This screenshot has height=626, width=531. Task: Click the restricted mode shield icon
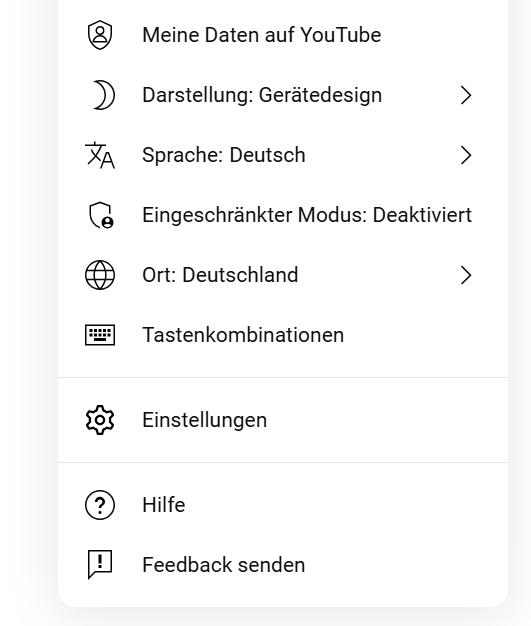click(x=101, y=215)
